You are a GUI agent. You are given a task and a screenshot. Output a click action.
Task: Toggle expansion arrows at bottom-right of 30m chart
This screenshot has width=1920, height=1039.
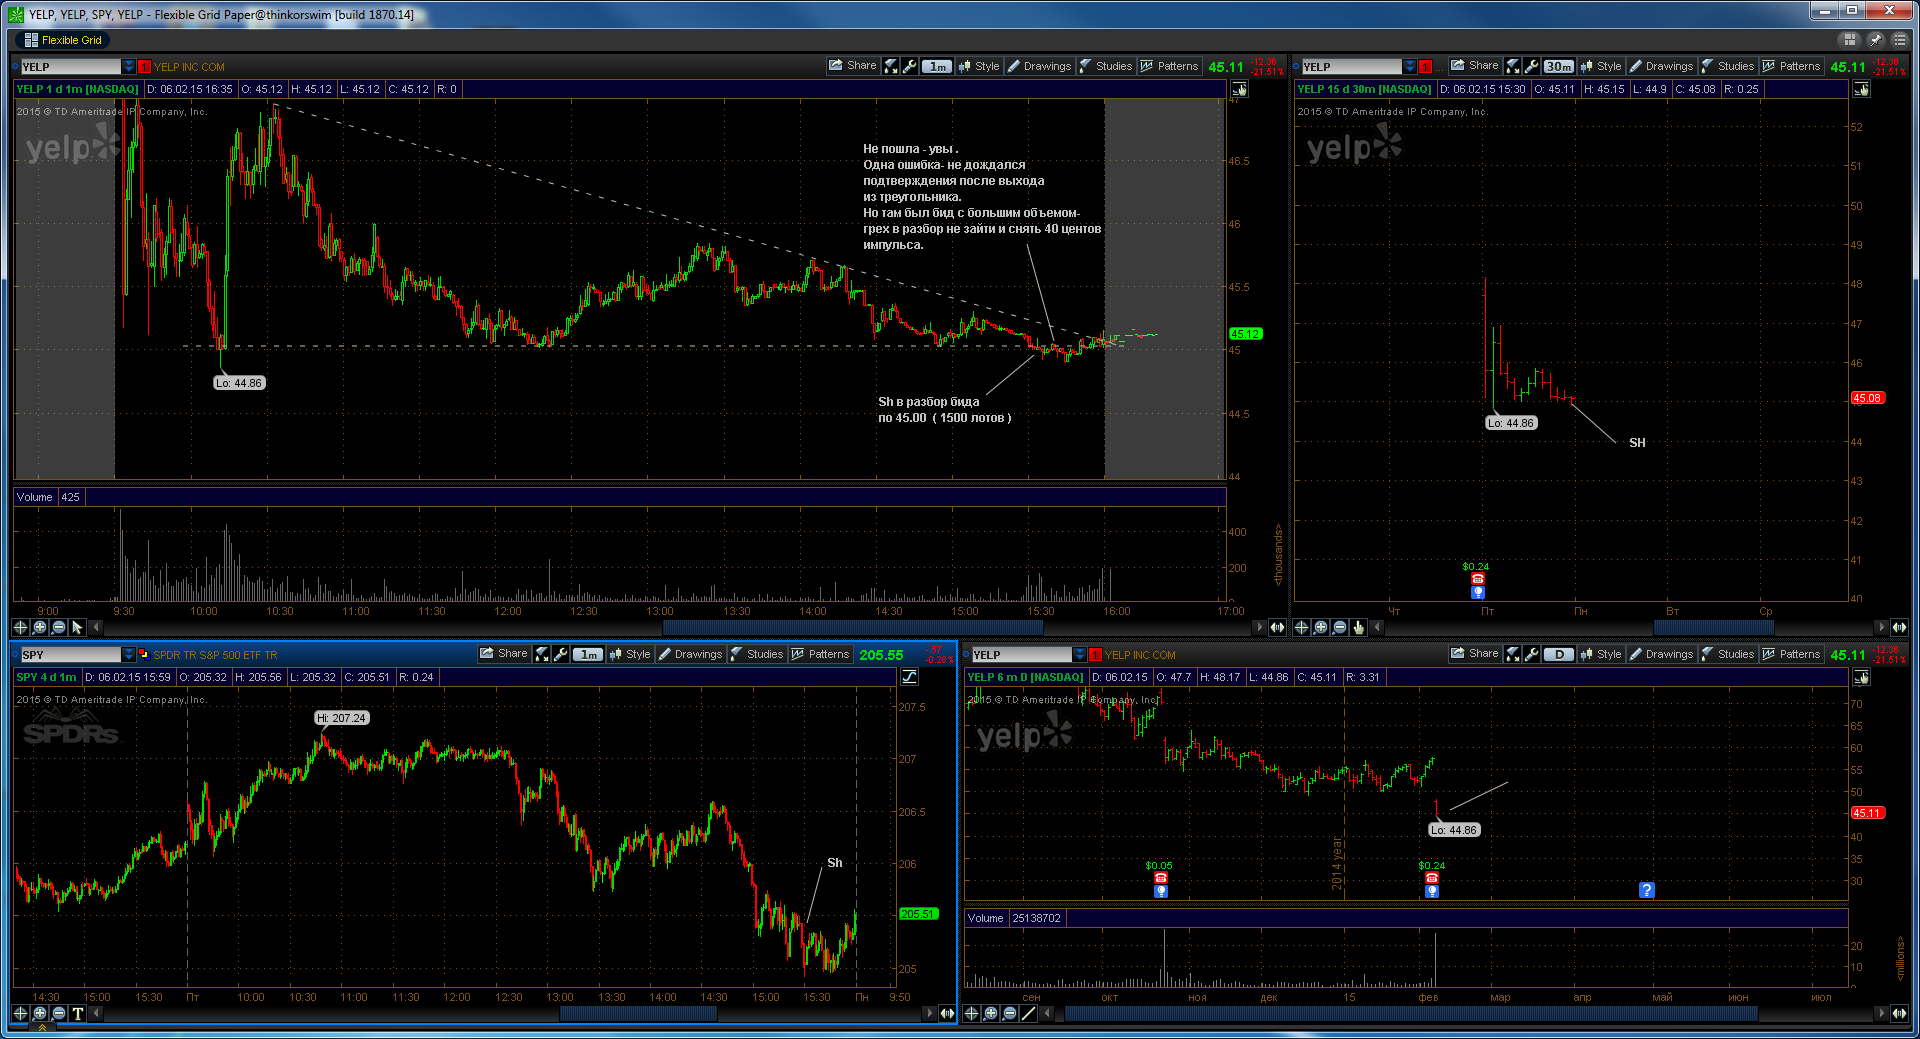point(1899,627)
